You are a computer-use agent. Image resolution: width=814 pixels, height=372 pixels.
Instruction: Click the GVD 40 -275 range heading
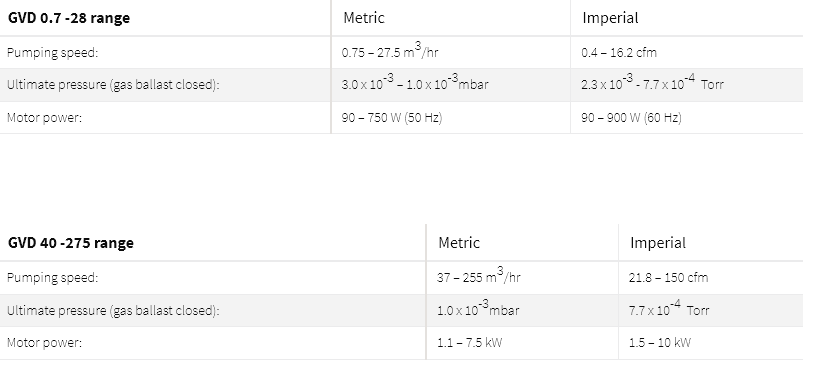(x=71, y=243)
